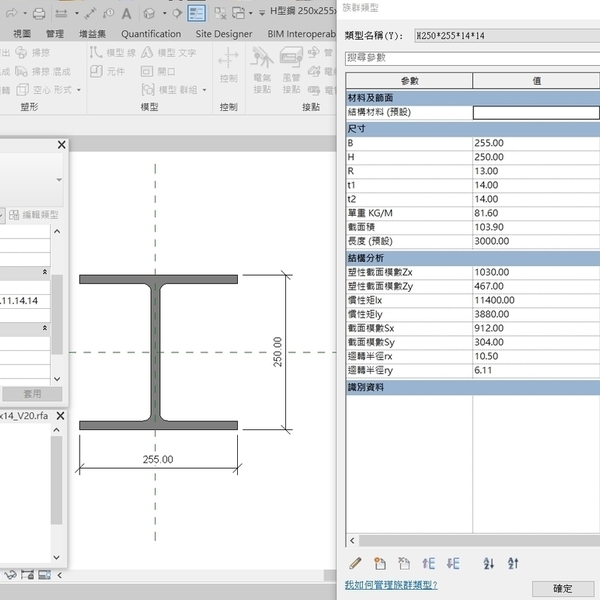Click the 搜尋參數 search field
Screen dimensions: 600x600
click(x=470, y=58)
